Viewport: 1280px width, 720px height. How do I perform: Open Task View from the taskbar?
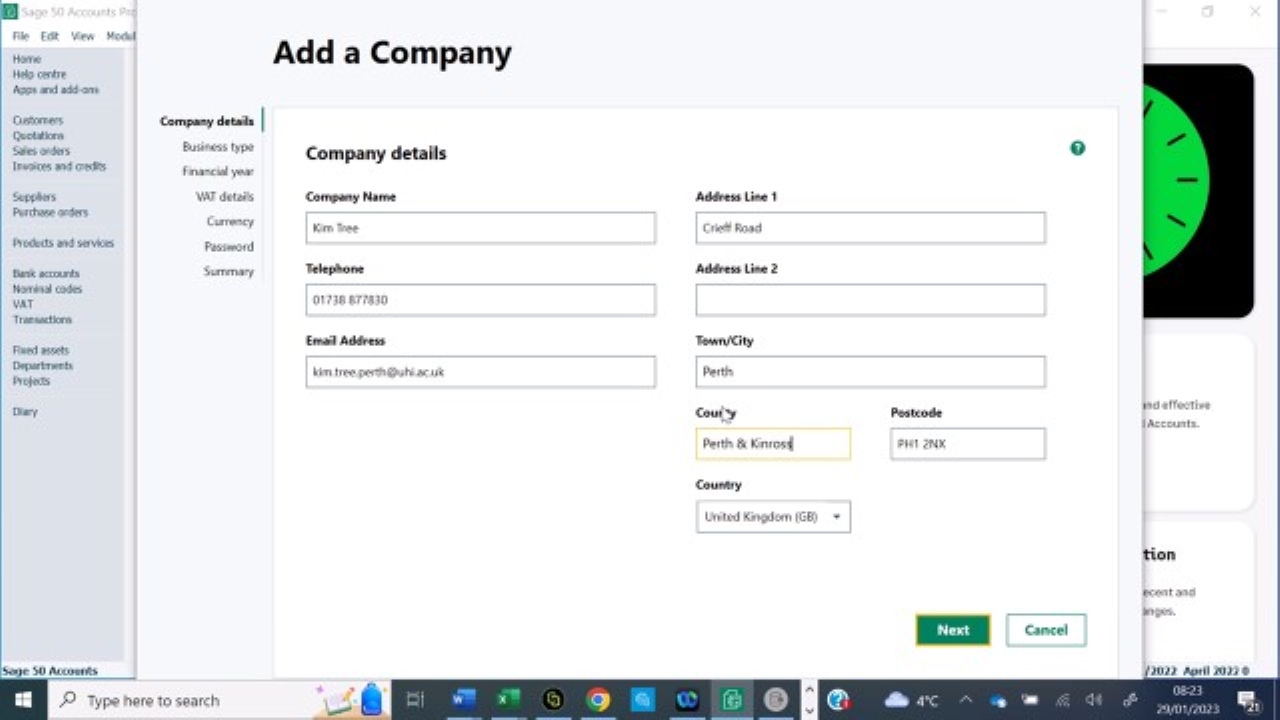(x=415, y=700)
